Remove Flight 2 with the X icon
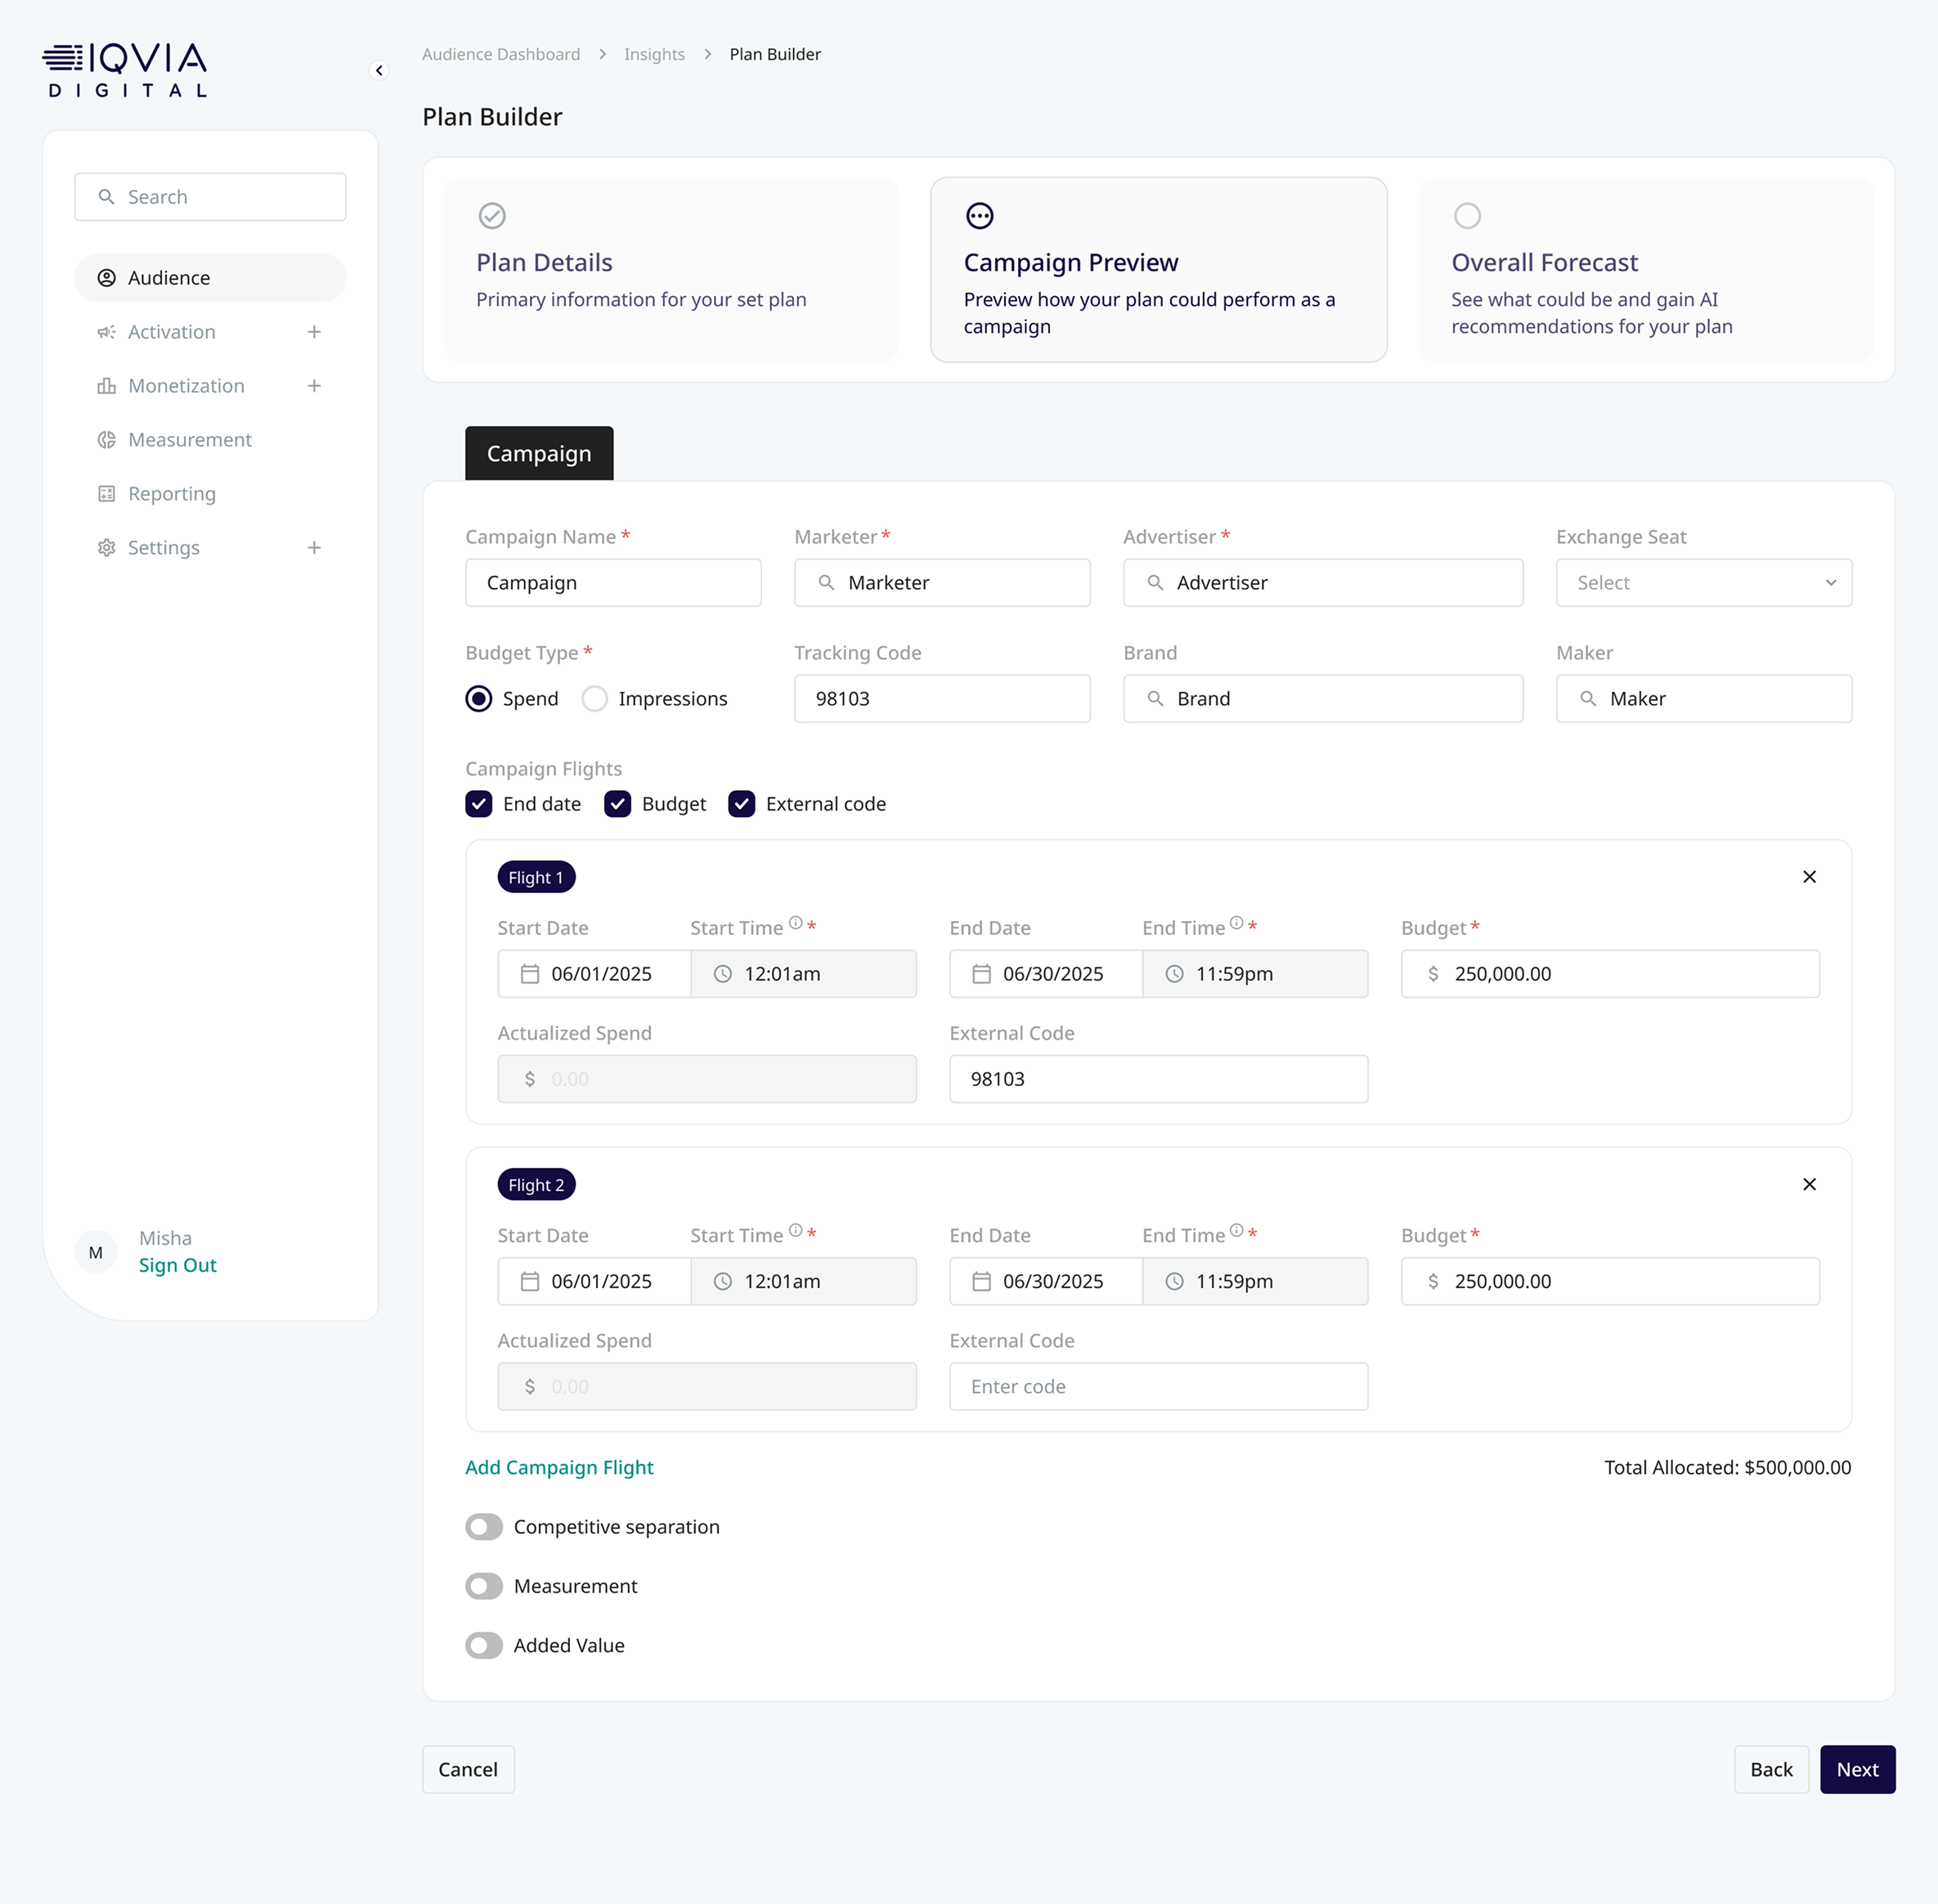The width and height of the screenshot is (1938, 1904). [x=1809, y=1184]
